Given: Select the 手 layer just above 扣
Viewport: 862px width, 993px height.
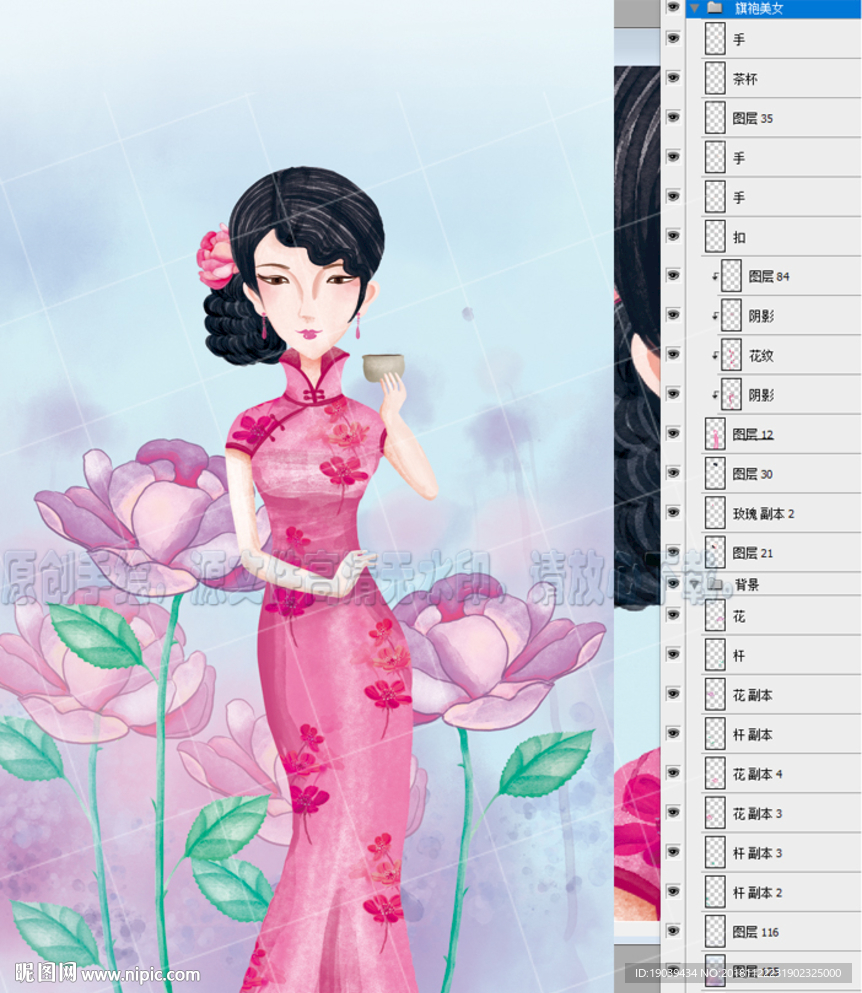Looking at the screenshot, I should coord(738,198).
